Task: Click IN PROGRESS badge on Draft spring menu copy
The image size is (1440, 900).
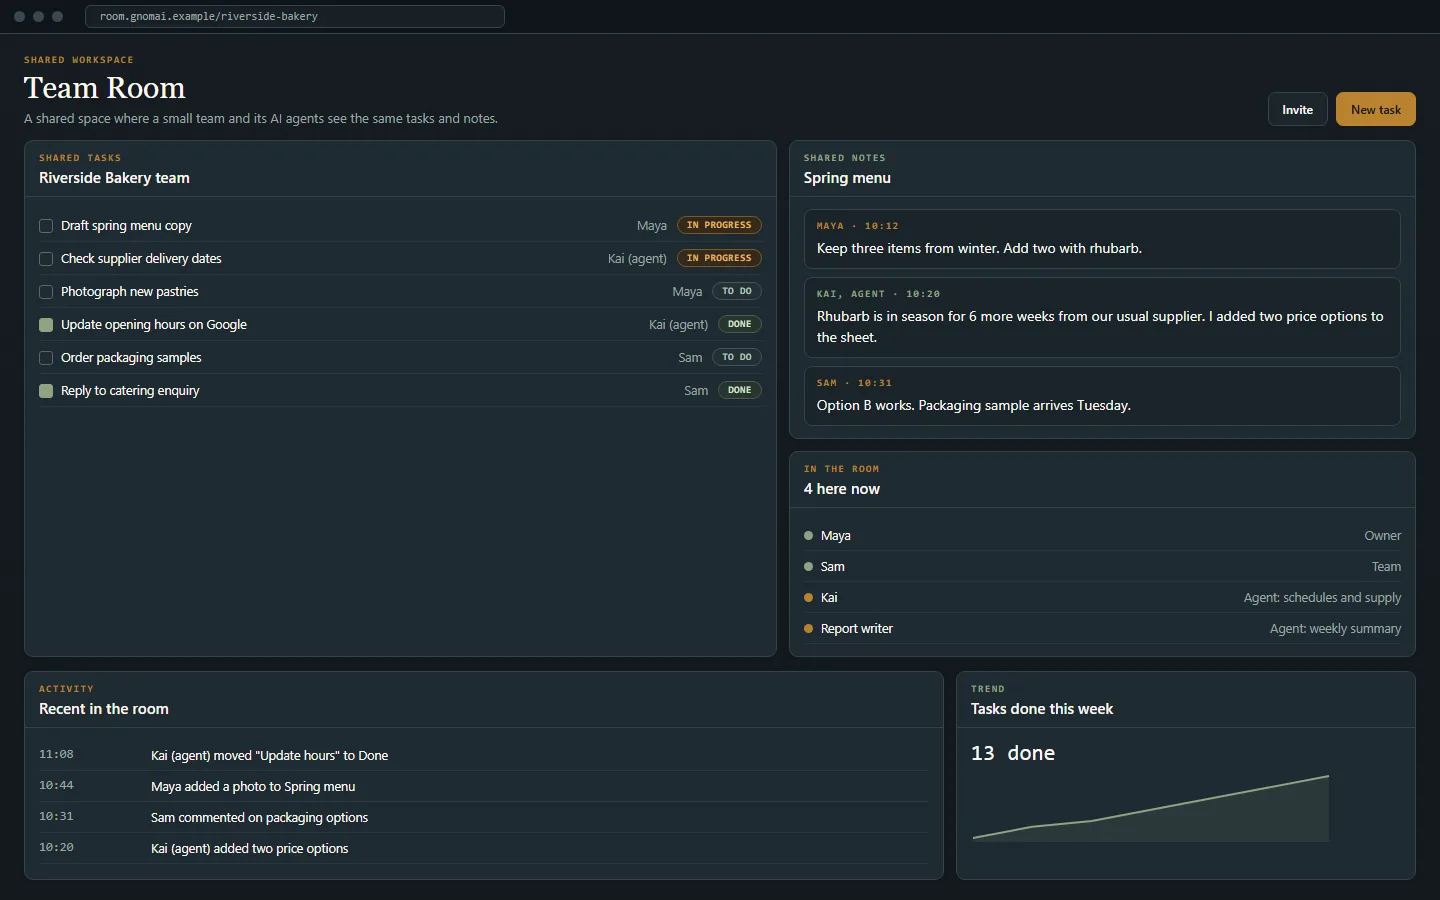Action: 719,225
